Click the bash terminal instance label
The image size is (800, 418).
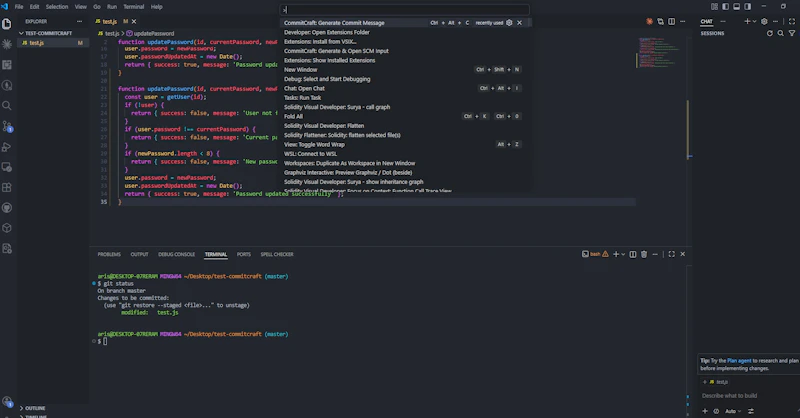pos(595,254)
